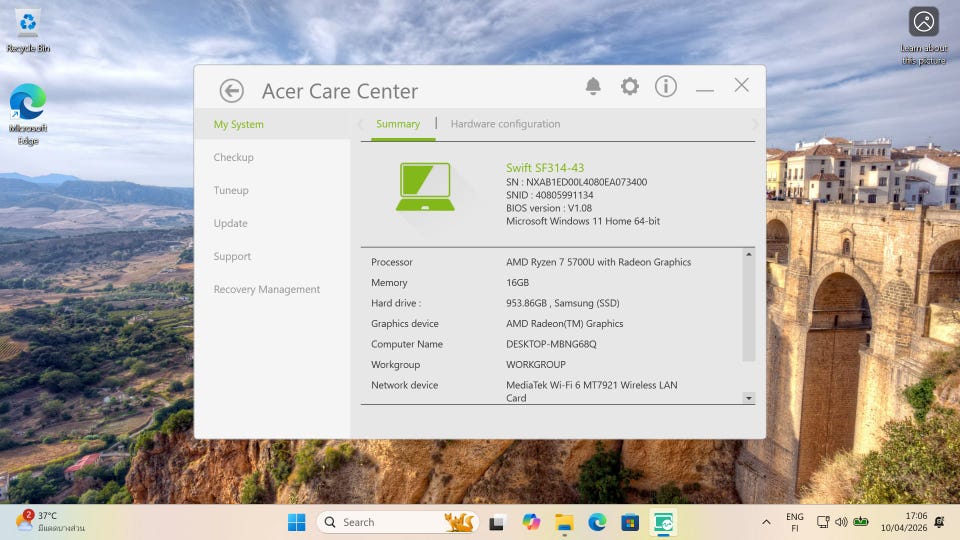The width and height of the screenshot is (960, 540).
Task: Open Microsoft Store from taskbar
Action: click(x=630, y=522)
